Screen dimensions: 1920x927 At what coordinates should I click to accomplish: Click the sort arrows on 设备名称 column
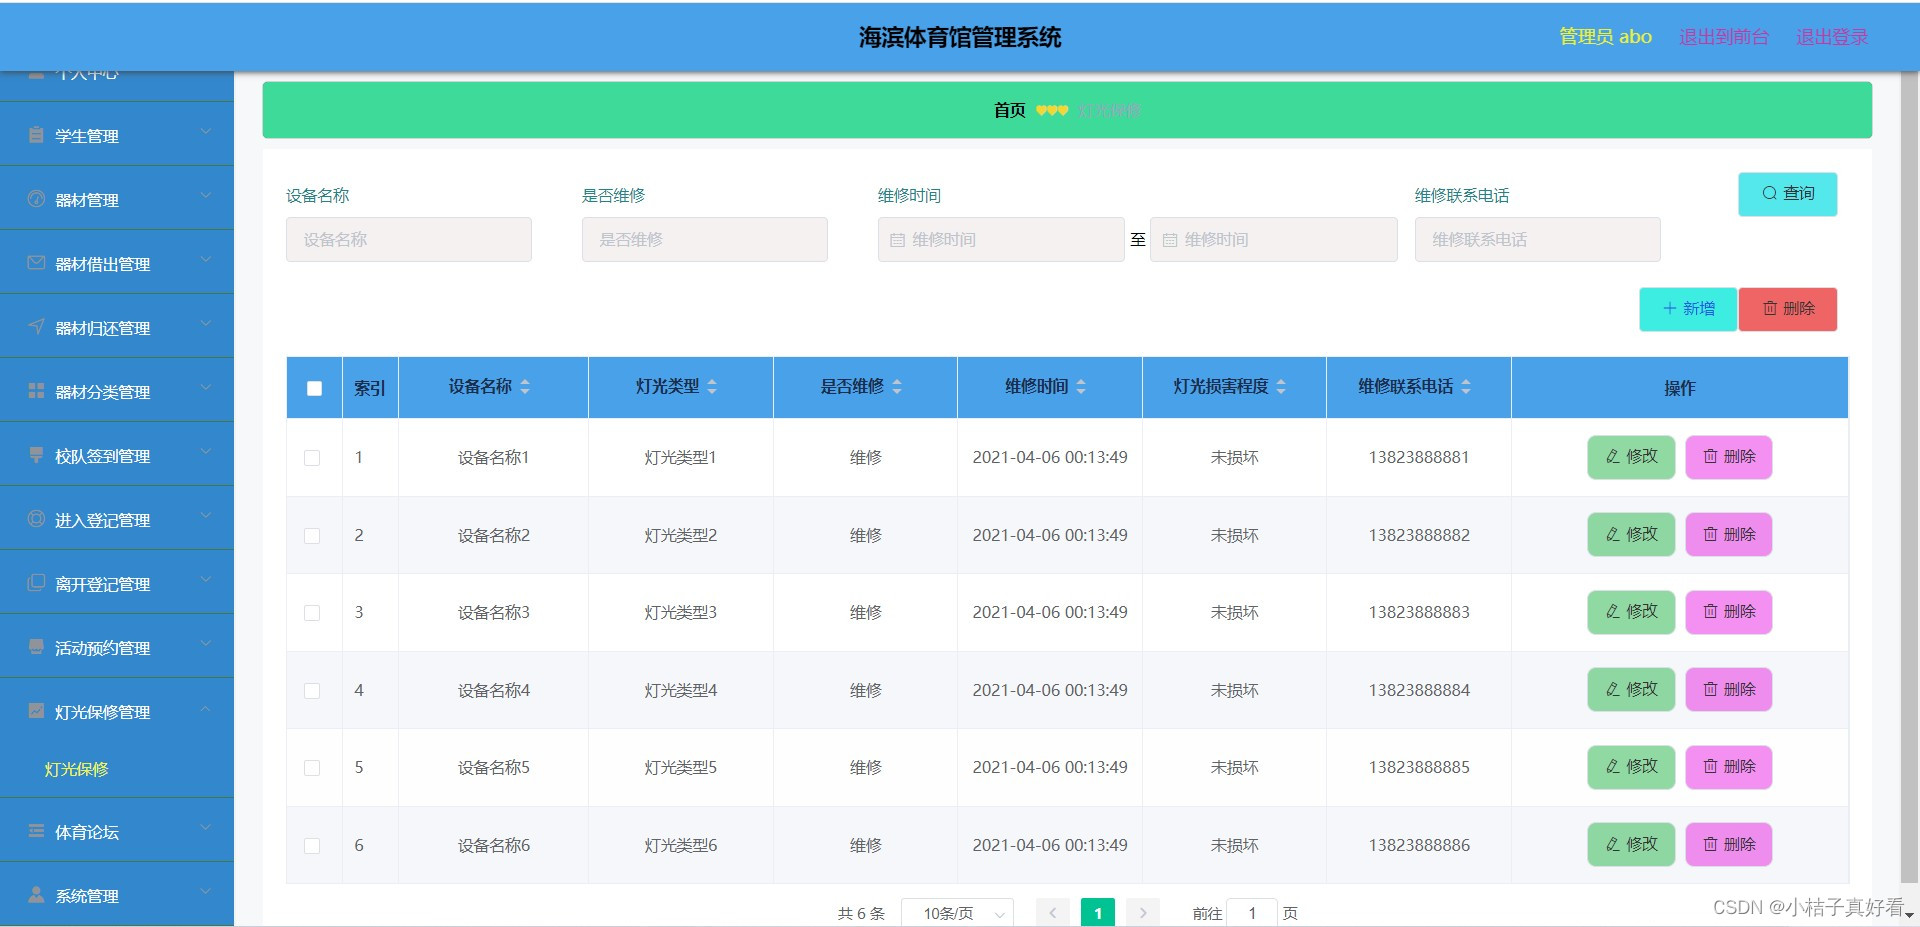525,387
